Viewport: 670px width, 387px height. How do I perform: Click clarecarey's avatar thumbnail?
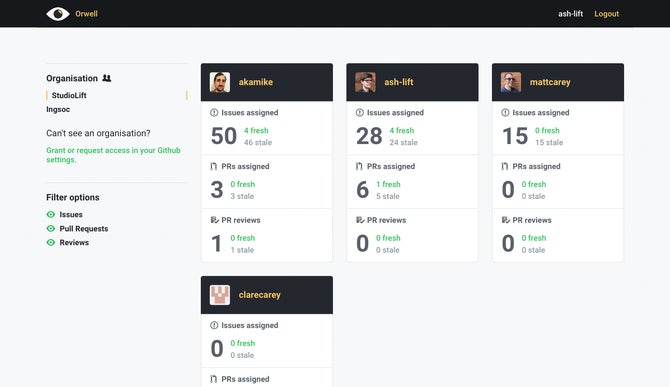pyautogui.click(x=220, y=295)
